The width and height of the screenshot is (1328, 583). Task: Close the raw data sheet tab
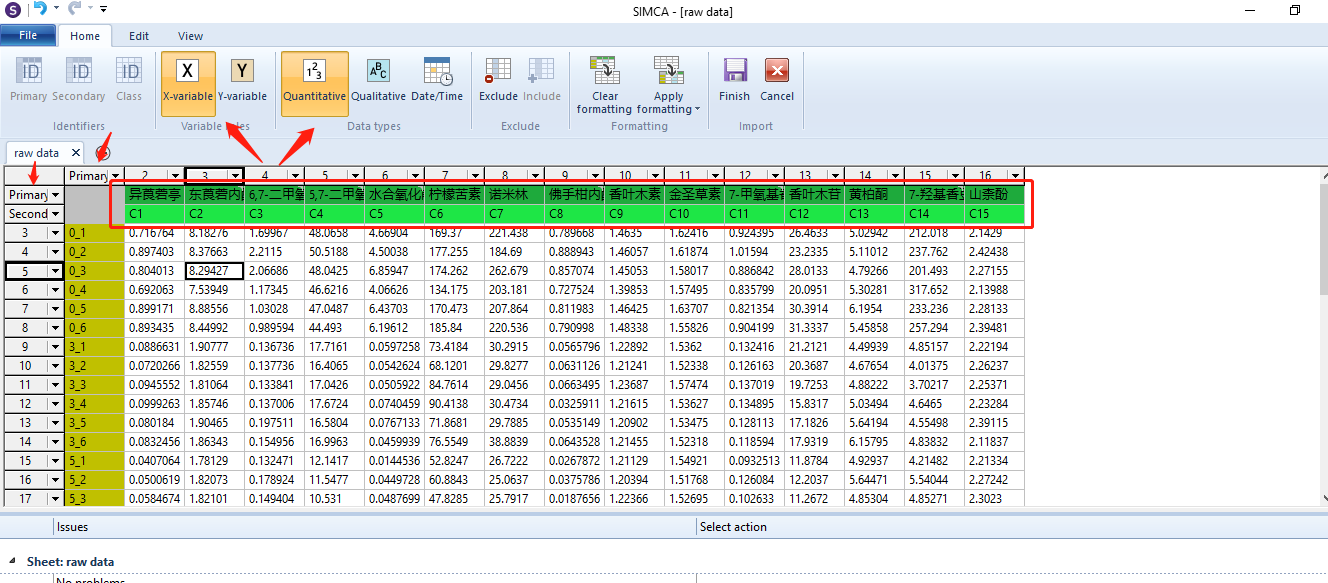pos(76,153)
